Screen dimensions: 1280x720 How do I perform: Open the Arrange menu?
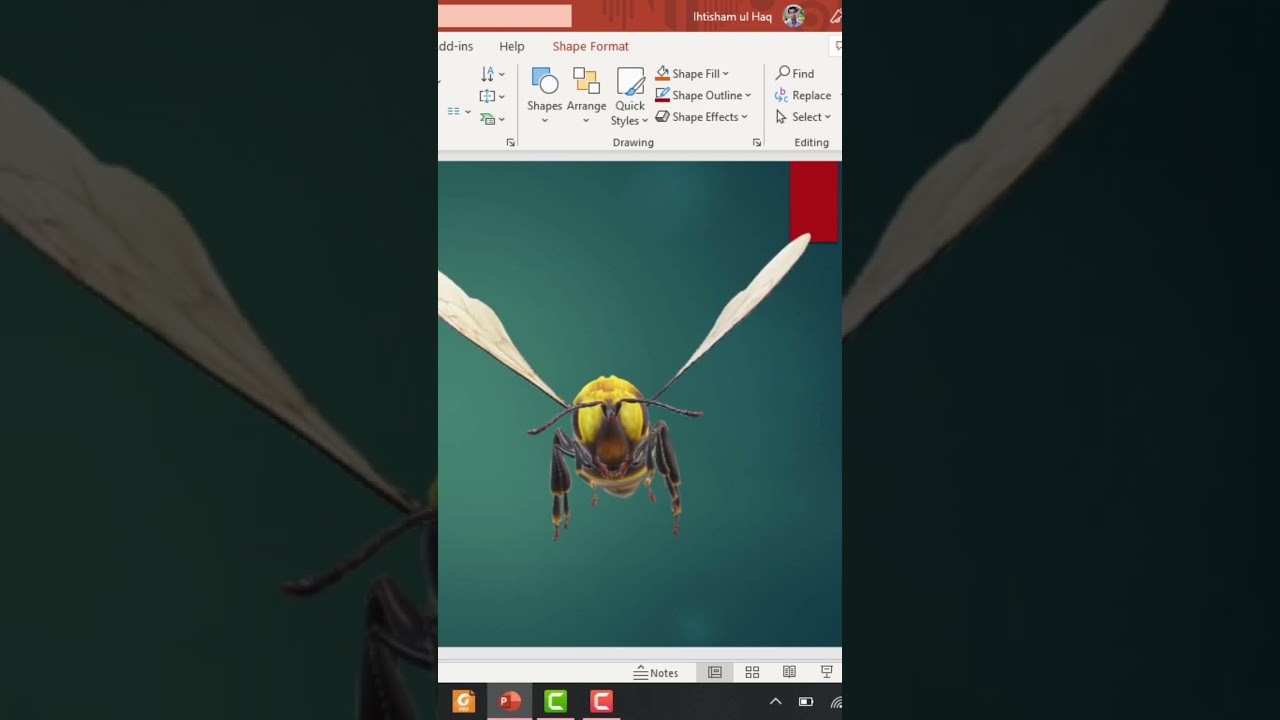pos(586,96)
